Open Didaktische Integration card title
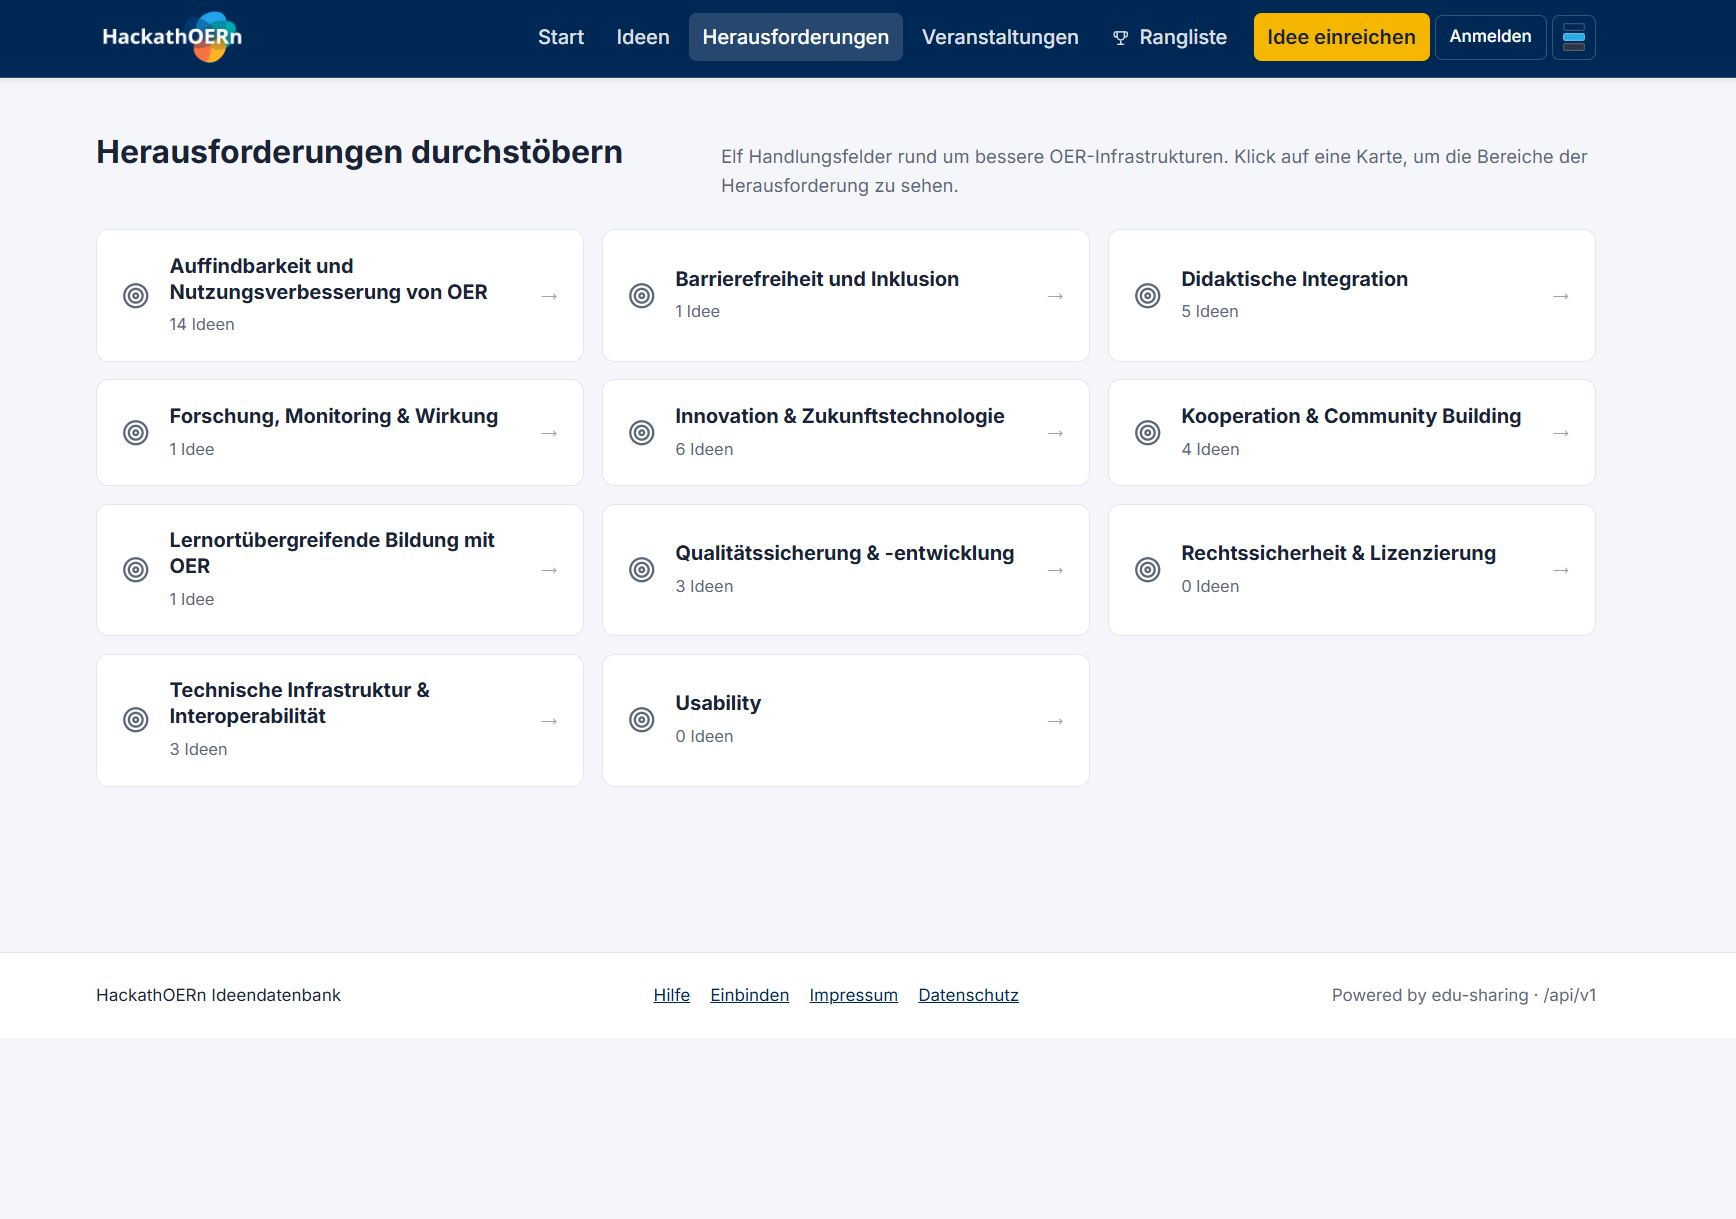The image size is (1736, 1219). [1295, 279]
